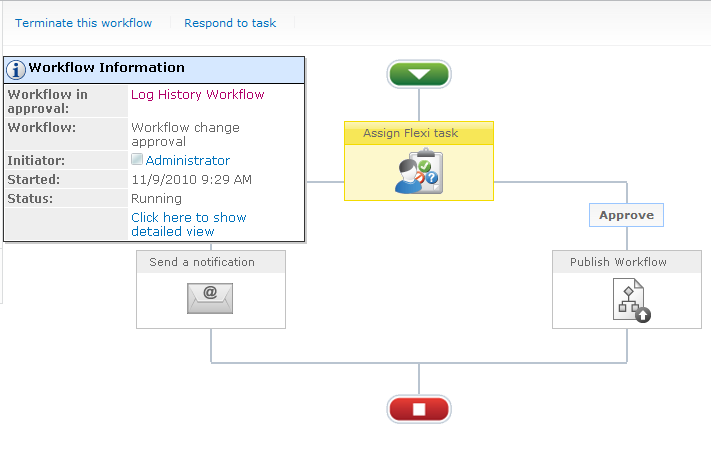Click the presence icon beside Administrator
Image resolution: width=711 pixels, height=449 pixels.
click(137, 159)
